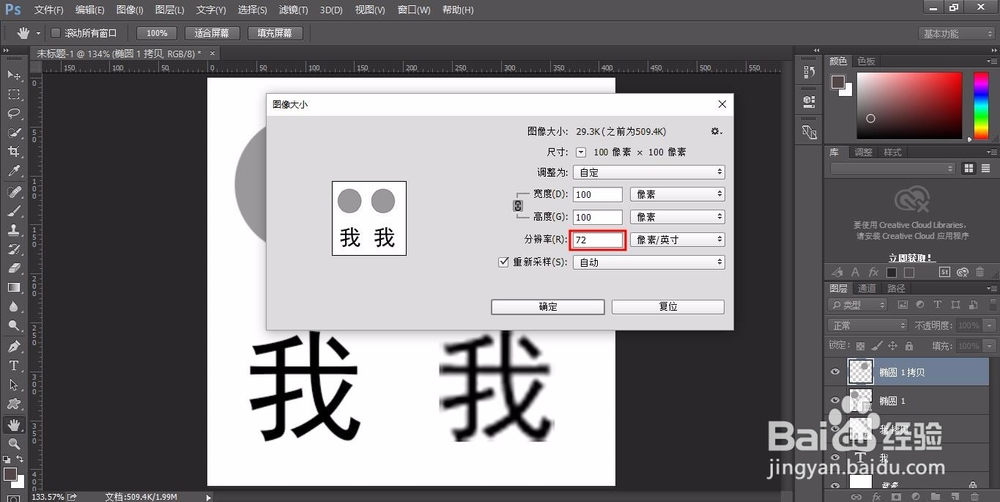The width and height of the screenshot is (1000, 502).
Task: Open the 文件(F) menu
Action: coord(48,10)
